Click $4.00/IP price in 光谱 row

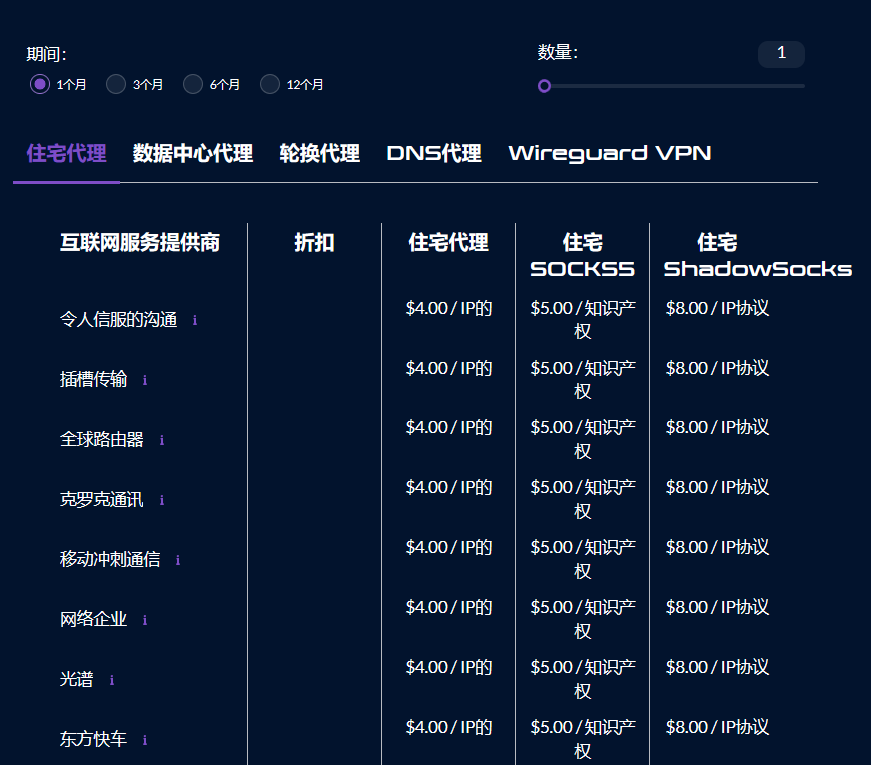449,667
